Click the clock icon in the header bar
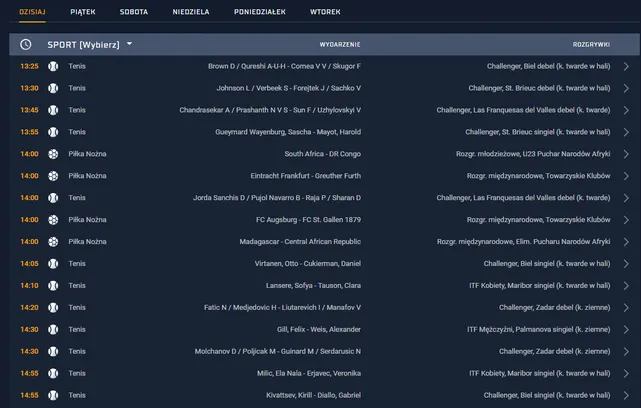 pyautogui.click(x=25, y=45)
